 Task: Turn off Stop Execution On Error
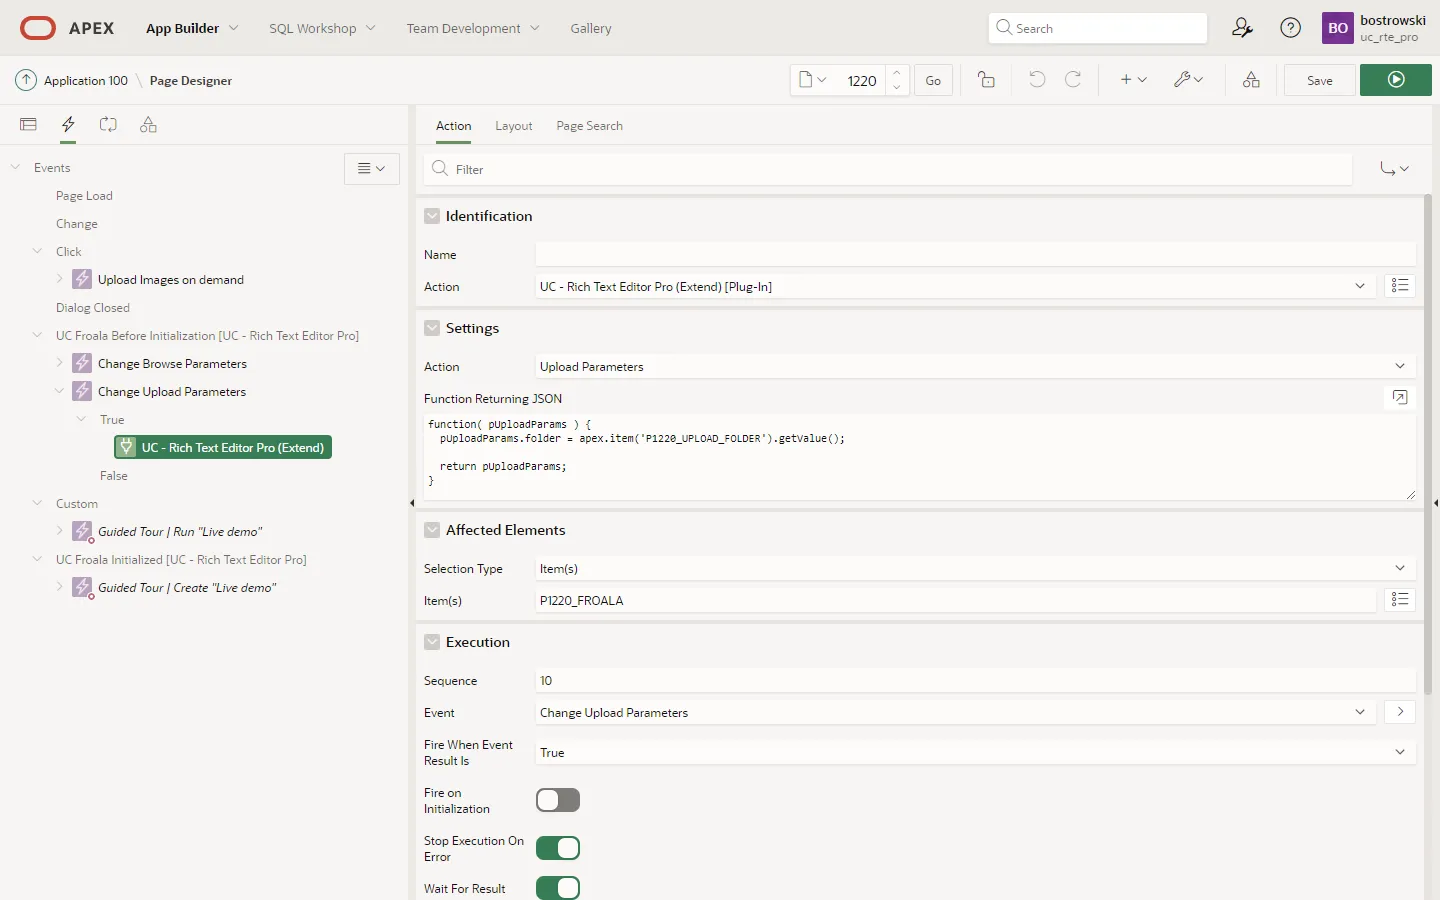(x=558, y=848)
